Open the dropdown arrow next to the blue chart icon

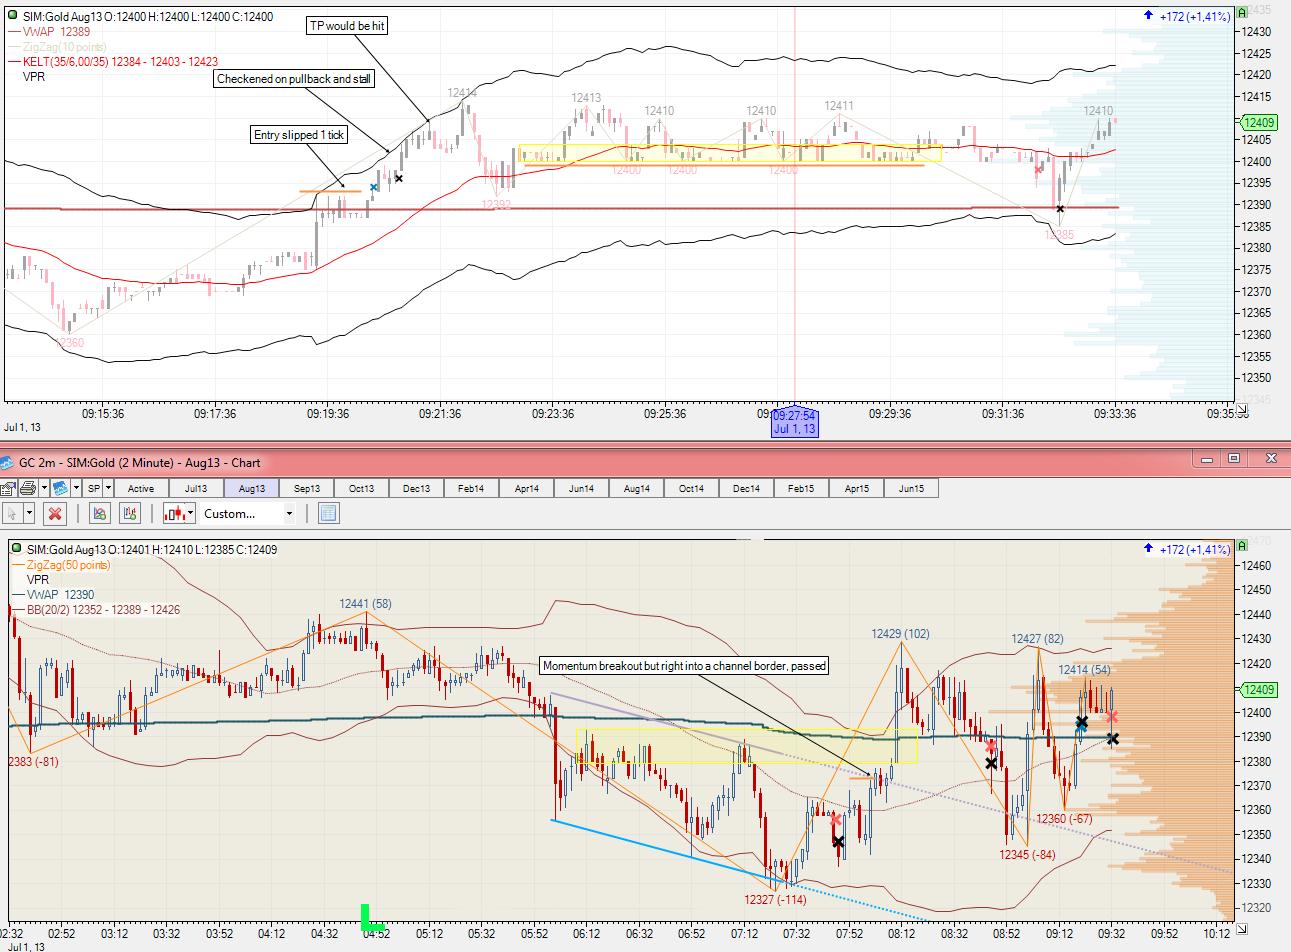pos(74,488)
